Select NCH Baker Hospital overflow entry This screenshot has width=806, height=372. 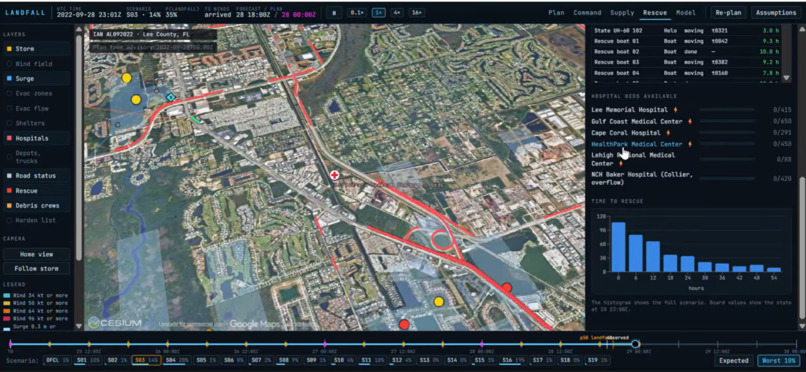tap(642, 178)
